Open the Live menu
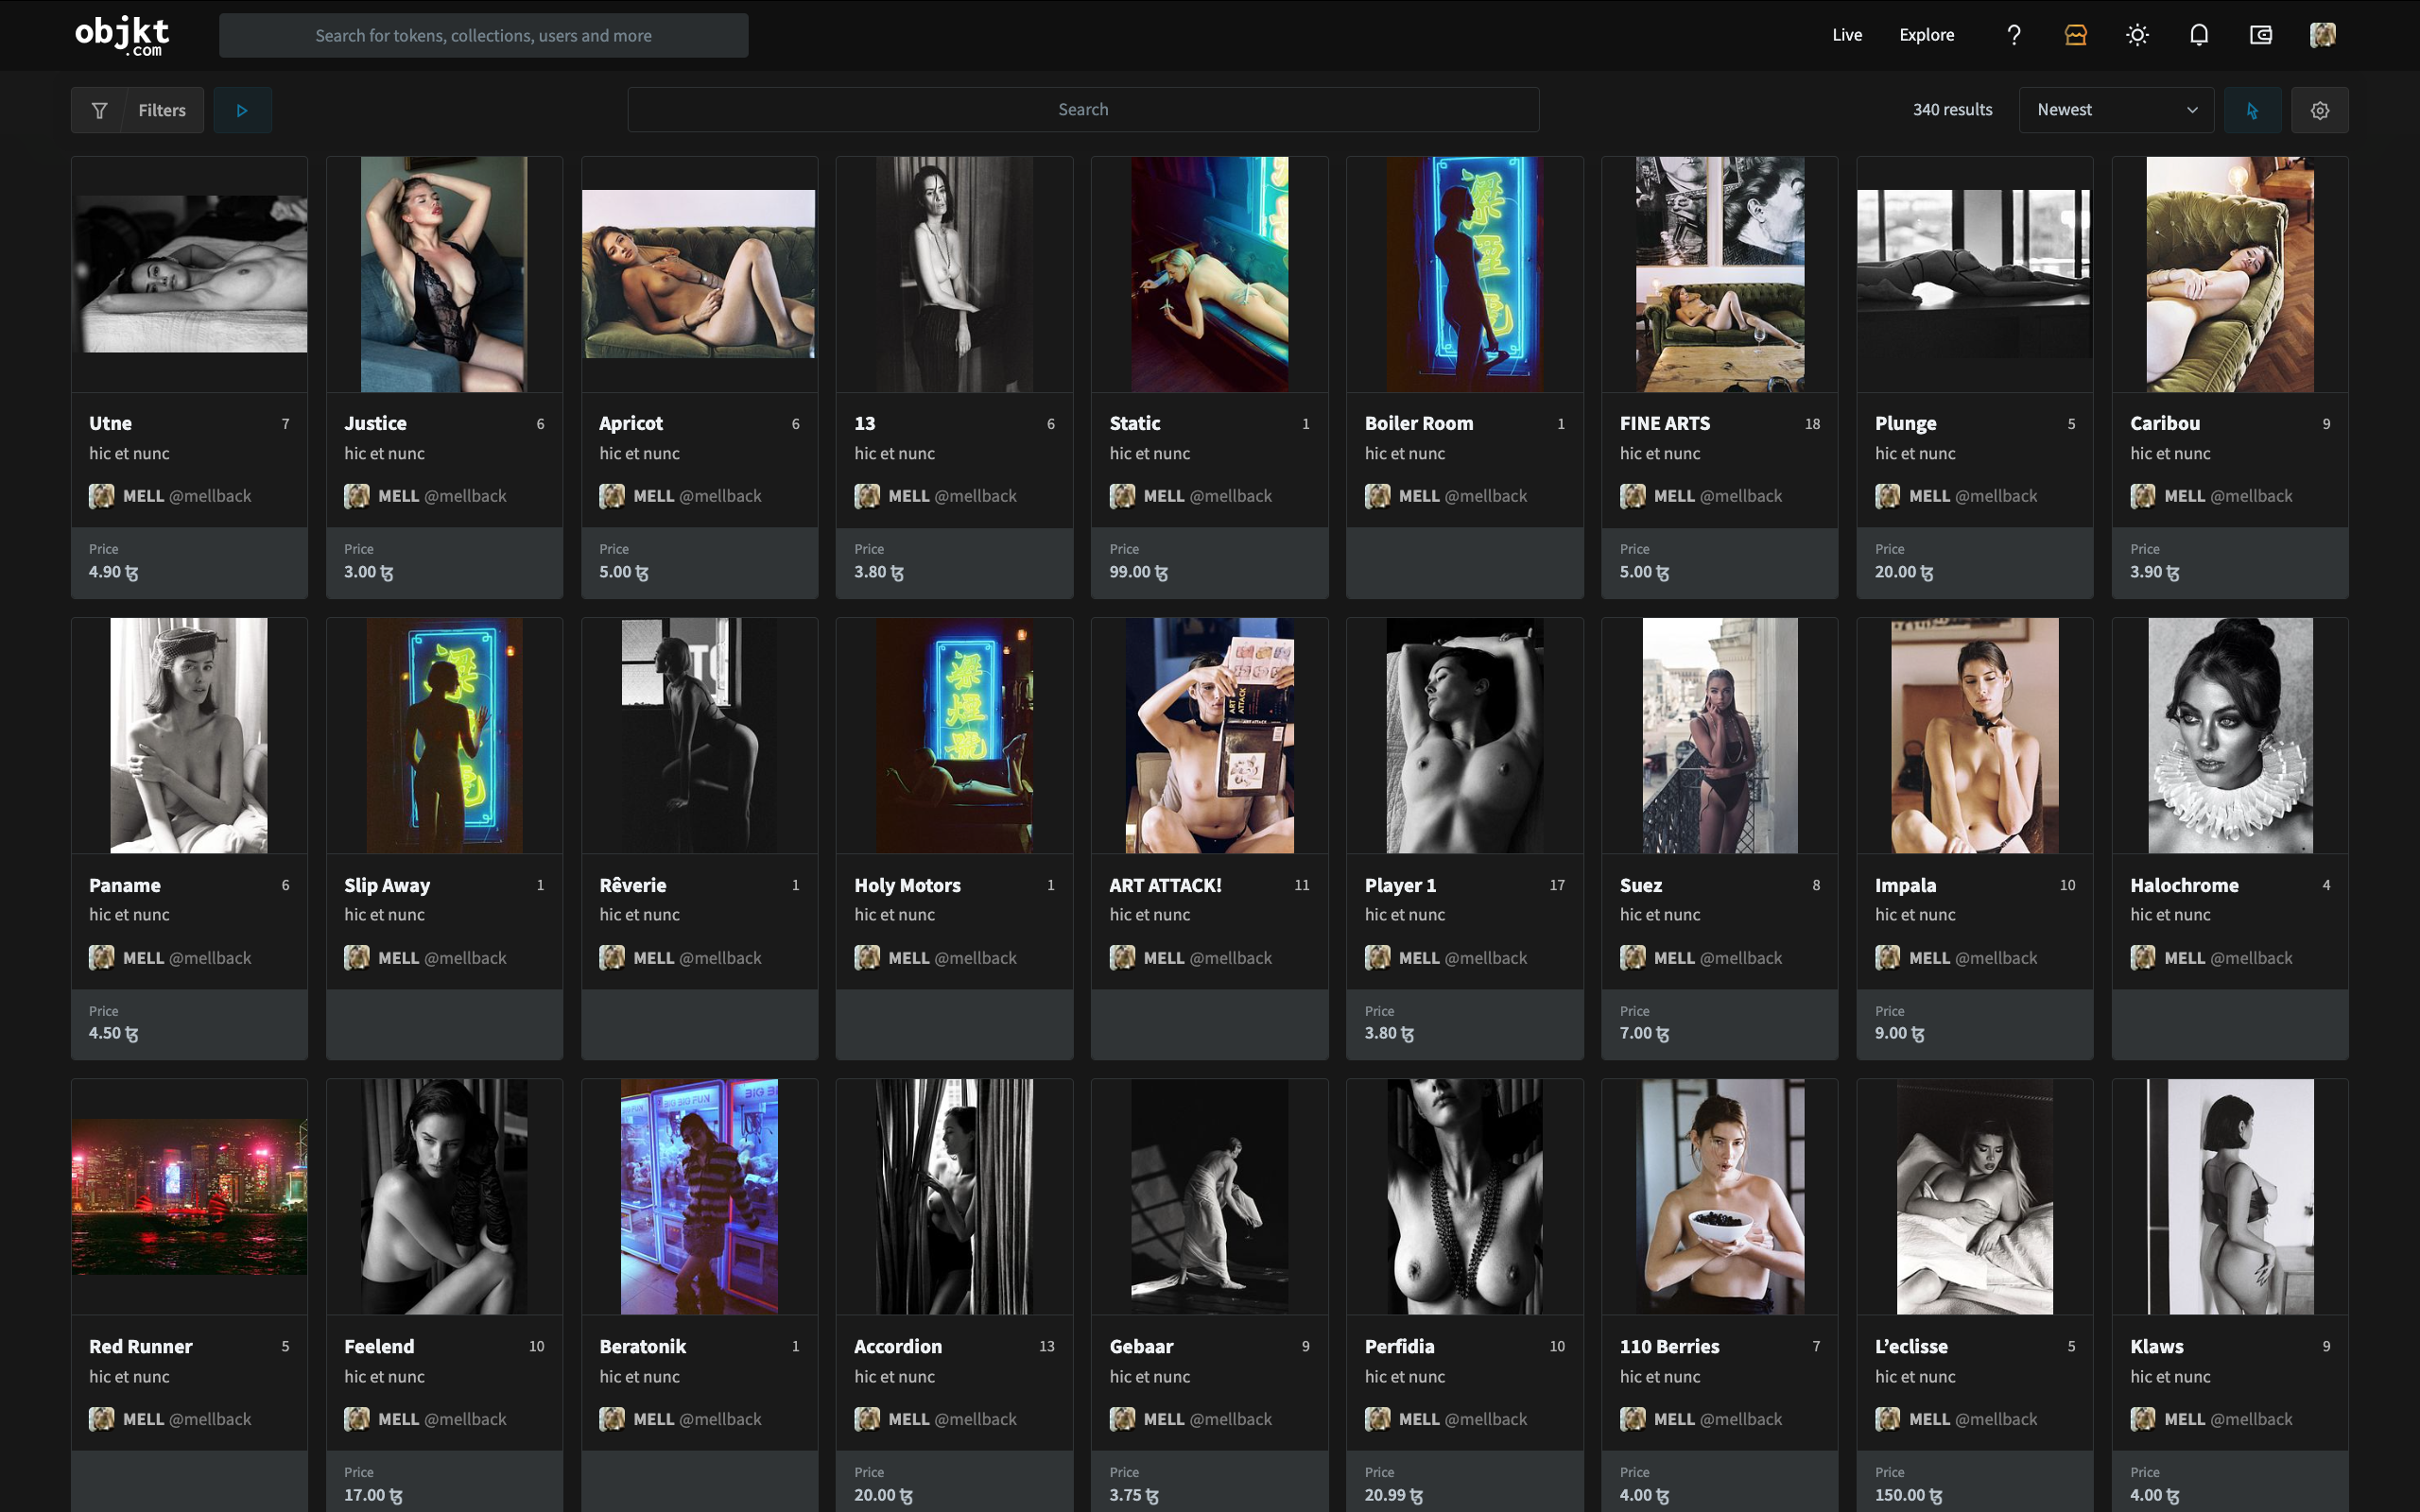Viewport: 2420px width, 1512px height. 1846,35
